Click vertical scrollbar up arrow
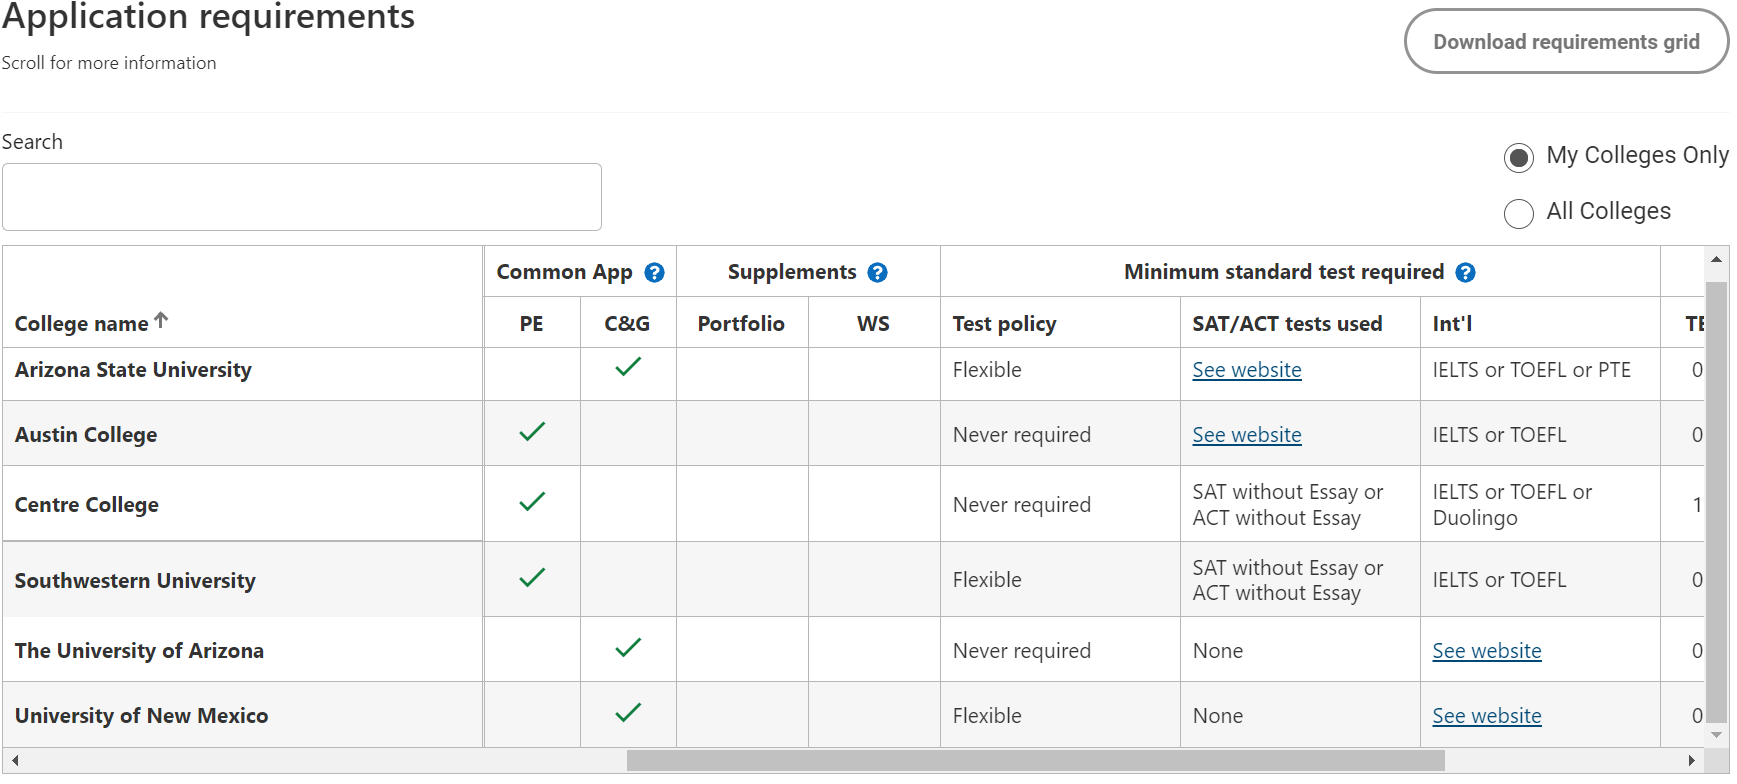This screenshot has width=1737, height=784. [1716, 259]
